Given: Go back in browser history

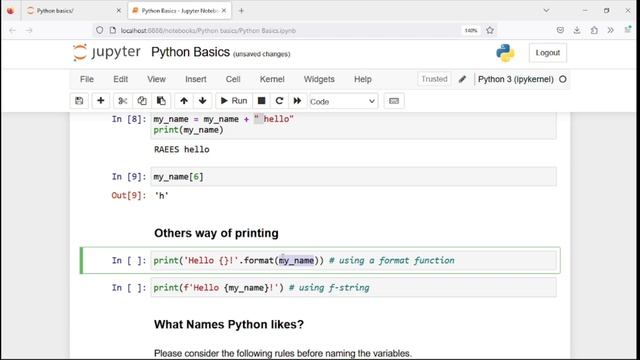Looking at the screenshot, I should pyautogui.click(x=12, y=30).
